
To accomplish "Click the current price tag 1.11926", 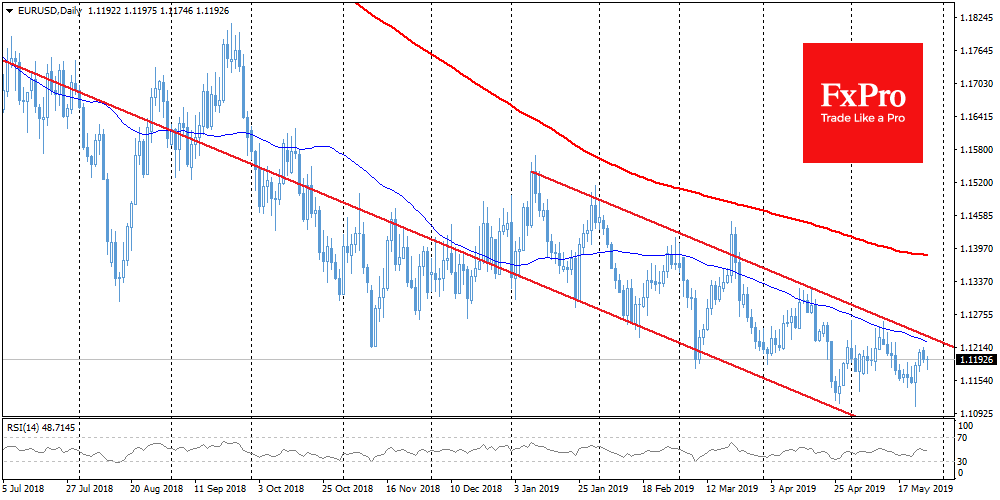I will pyautogui.click(x=976, y=359).
